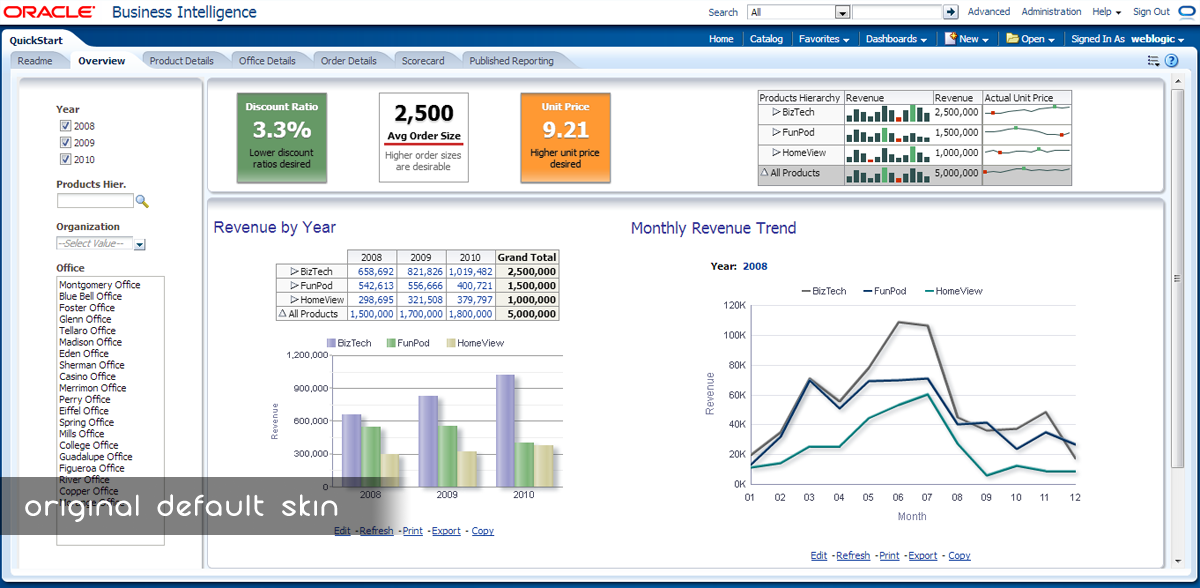This screenshot has height=588, width=1200.
Task: Select Sherman Office in Office list
Action: click(92, 365)
